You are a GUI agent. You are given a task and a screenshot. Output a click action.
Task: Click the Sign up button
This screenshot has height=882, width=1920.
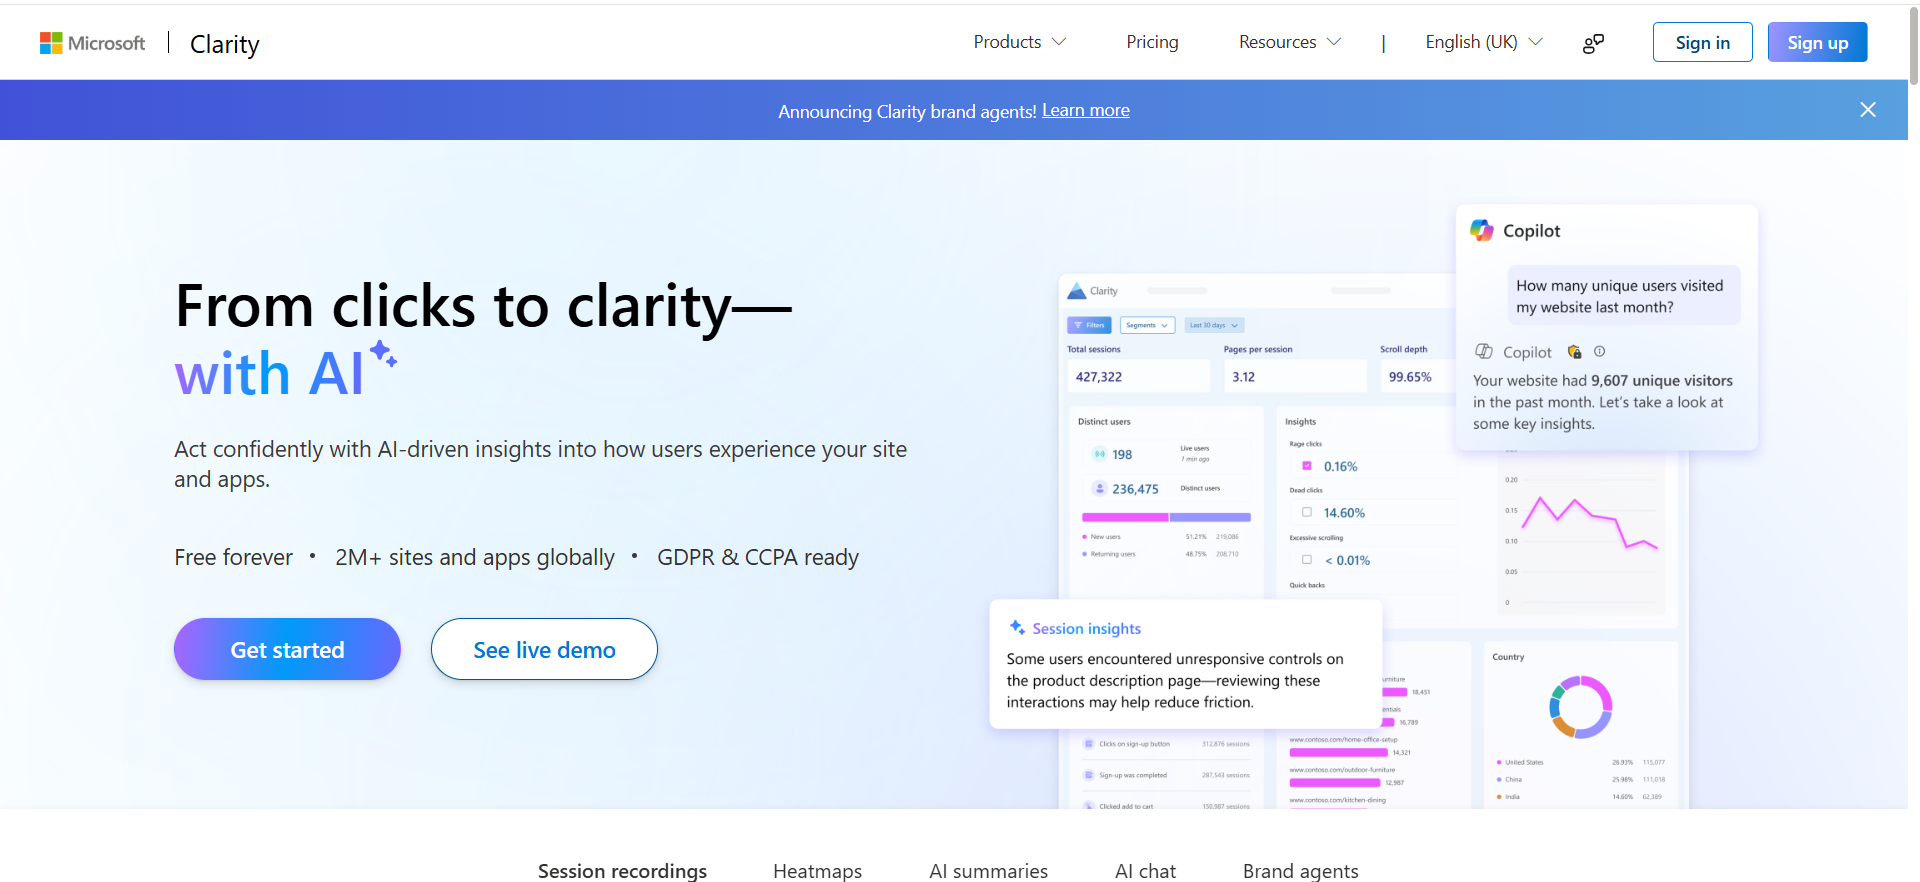[x=1817, y=42]
